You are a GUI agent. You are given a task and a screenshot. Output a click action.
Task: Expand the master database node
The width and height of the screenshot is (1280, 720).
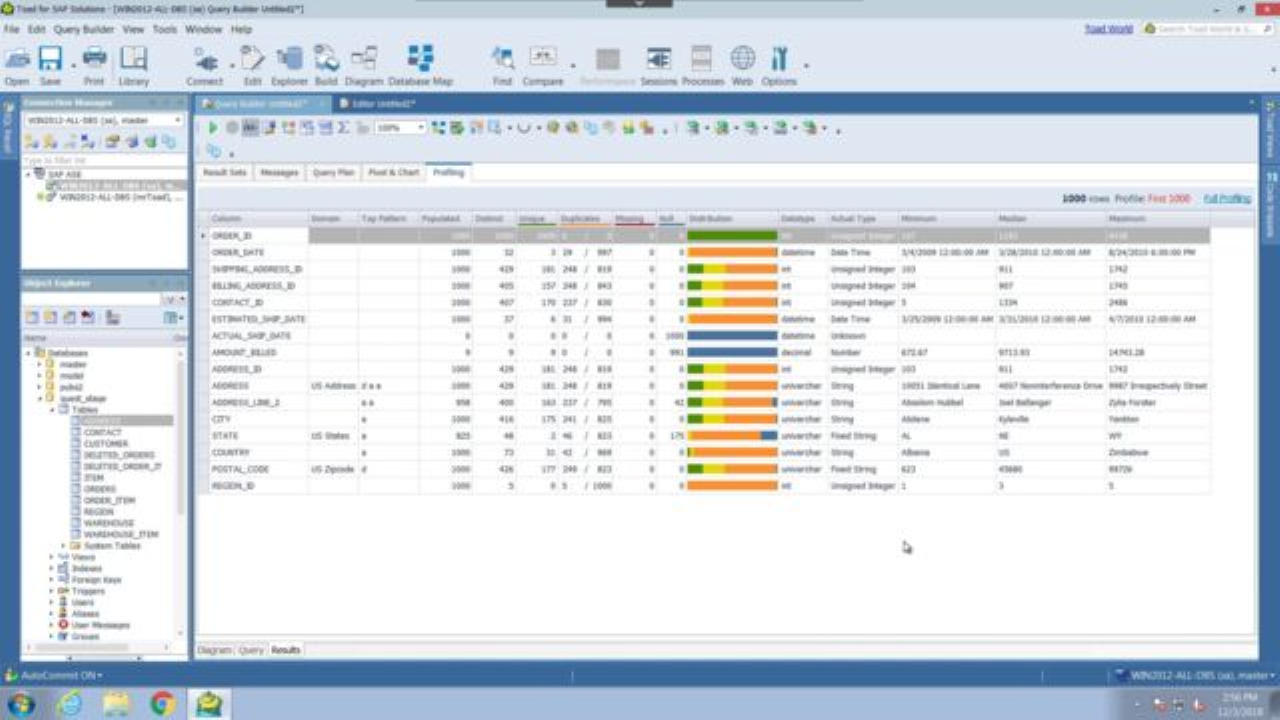[x=41, y=365]
